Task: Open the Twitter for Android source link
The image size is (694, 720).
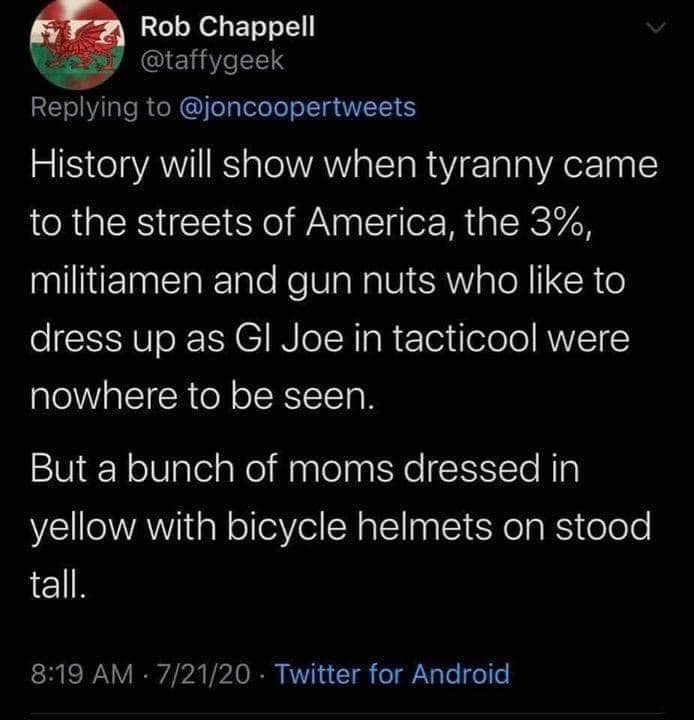Action: 391,674
